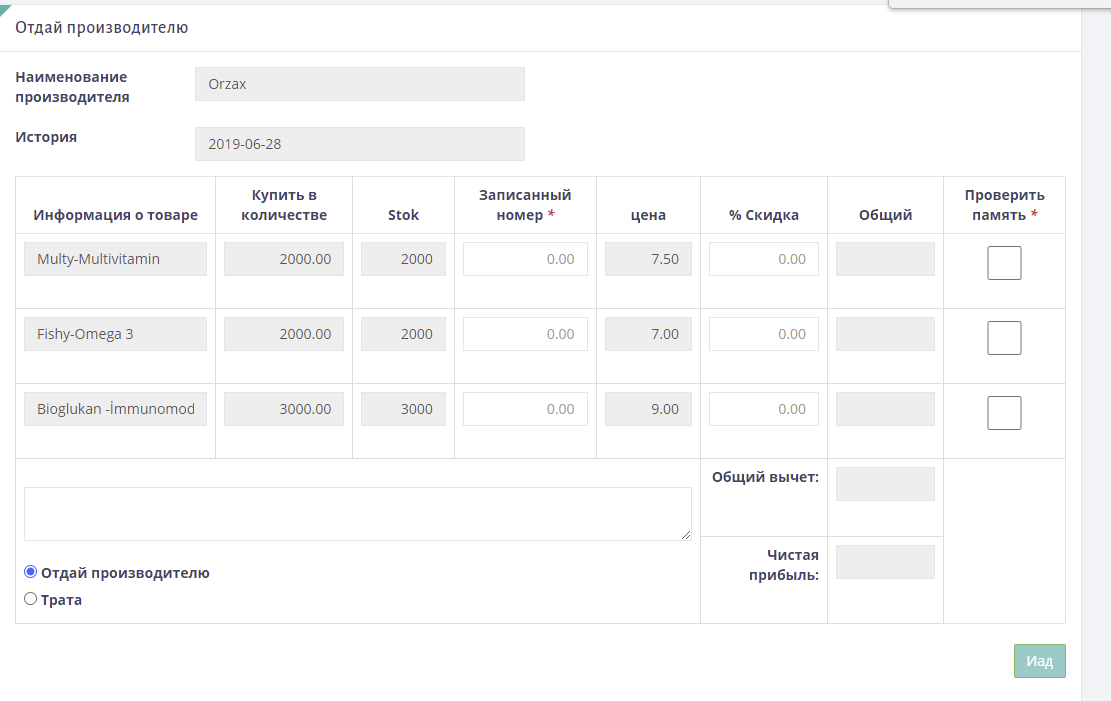The width and height of the screenshot is (1111, 701).
Task: Select the Отдай производителю radio option
Action: [30, 571]
